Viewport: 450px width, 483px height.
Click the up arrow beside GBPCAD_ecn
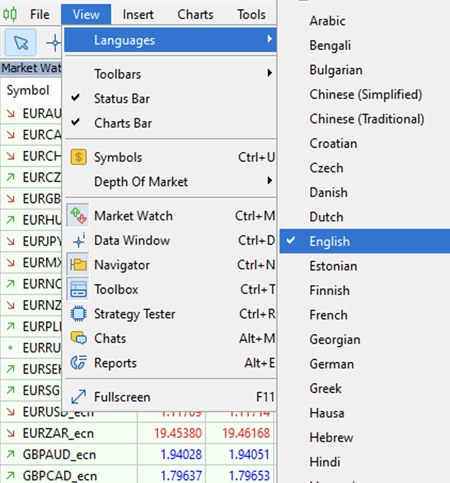(x=11, y=476)
